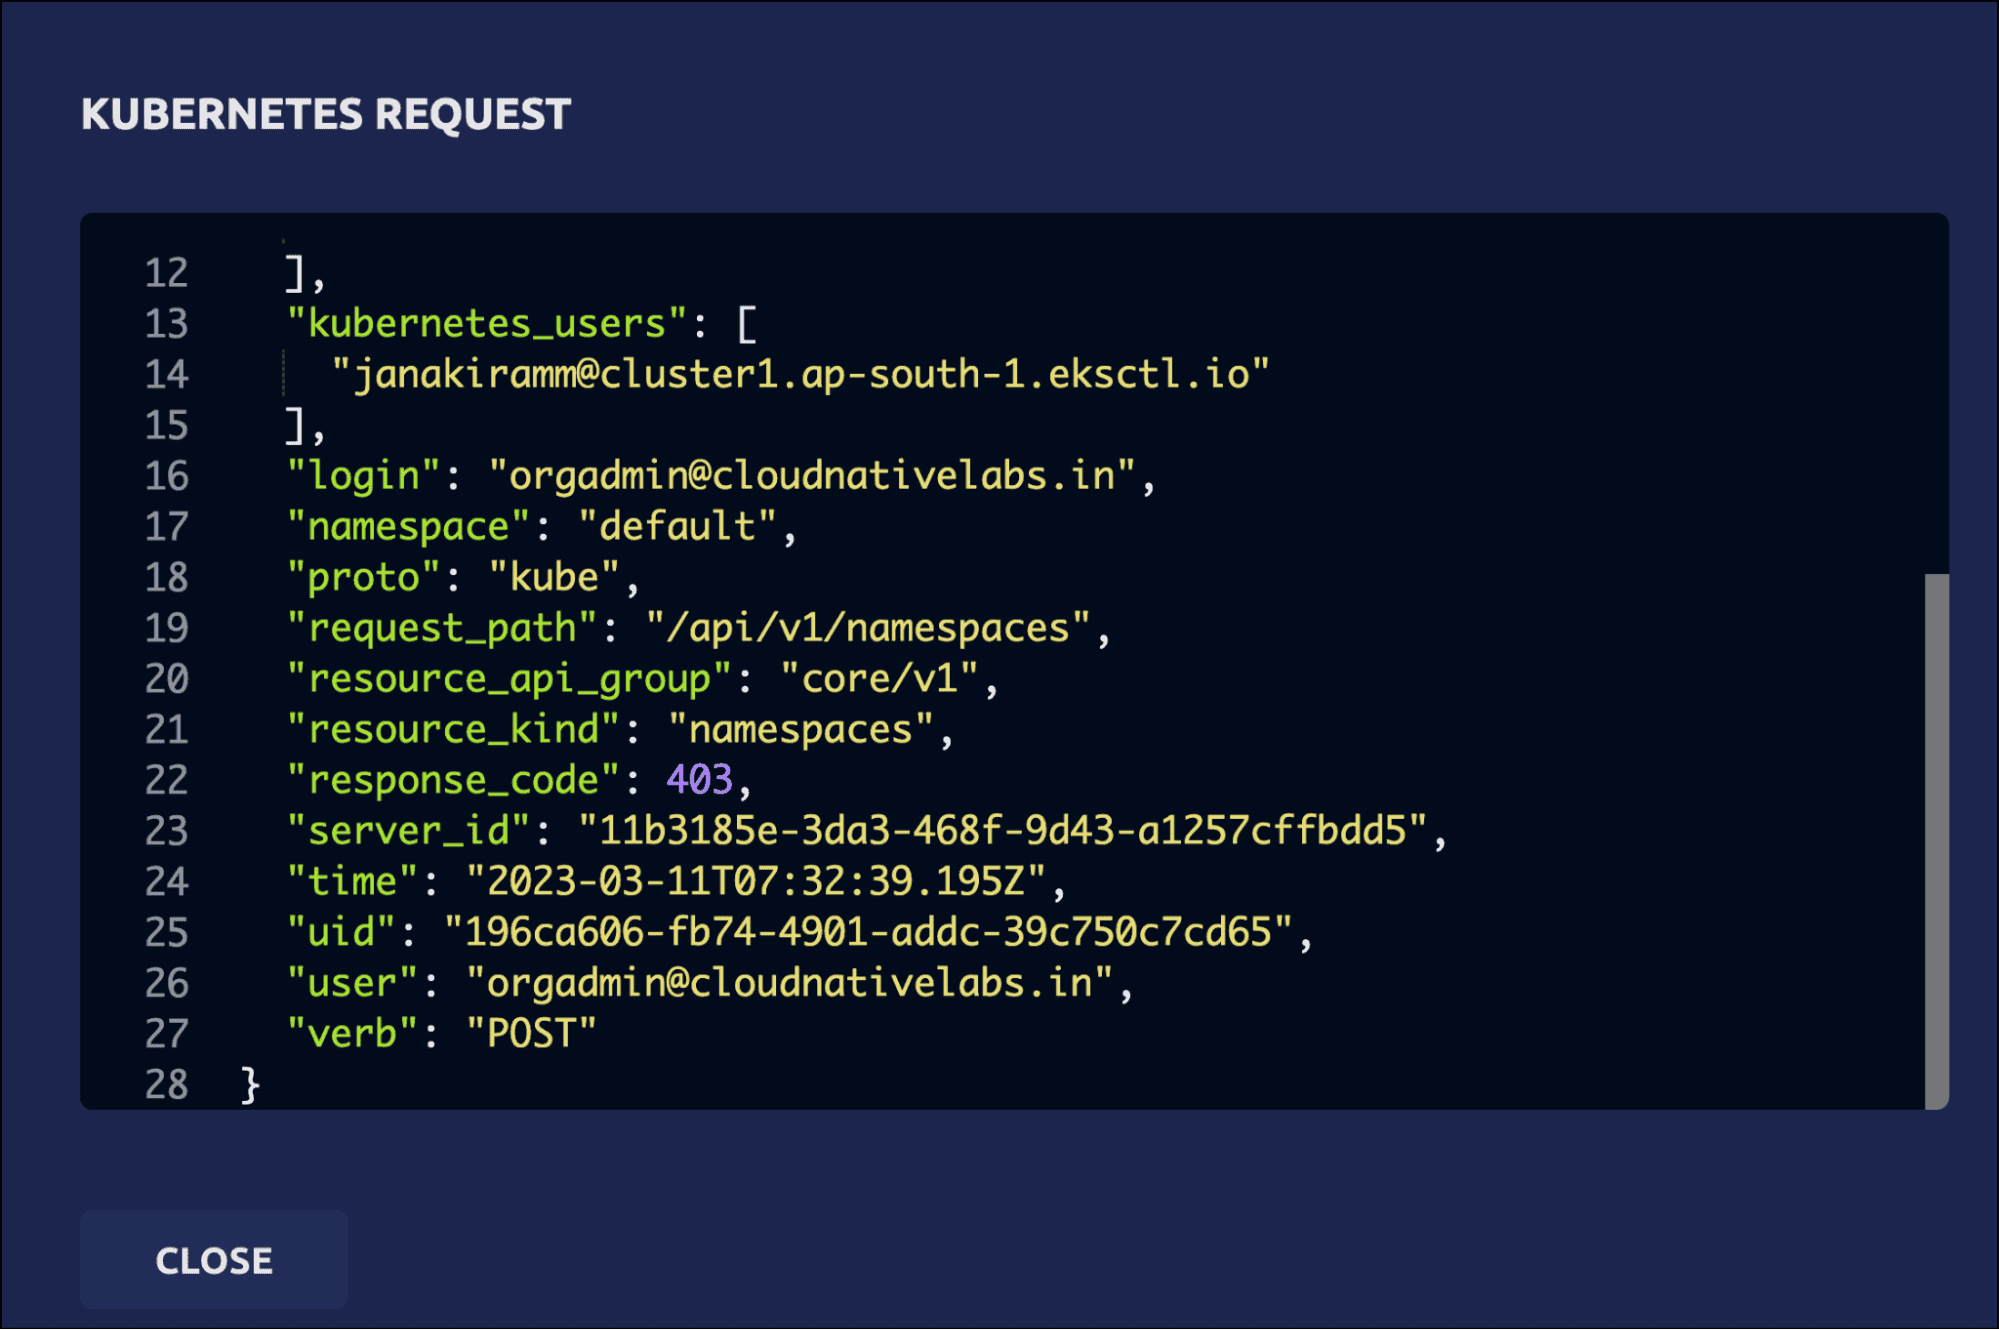
Task: Click the 403 response code number
Action: pos(699,781)
